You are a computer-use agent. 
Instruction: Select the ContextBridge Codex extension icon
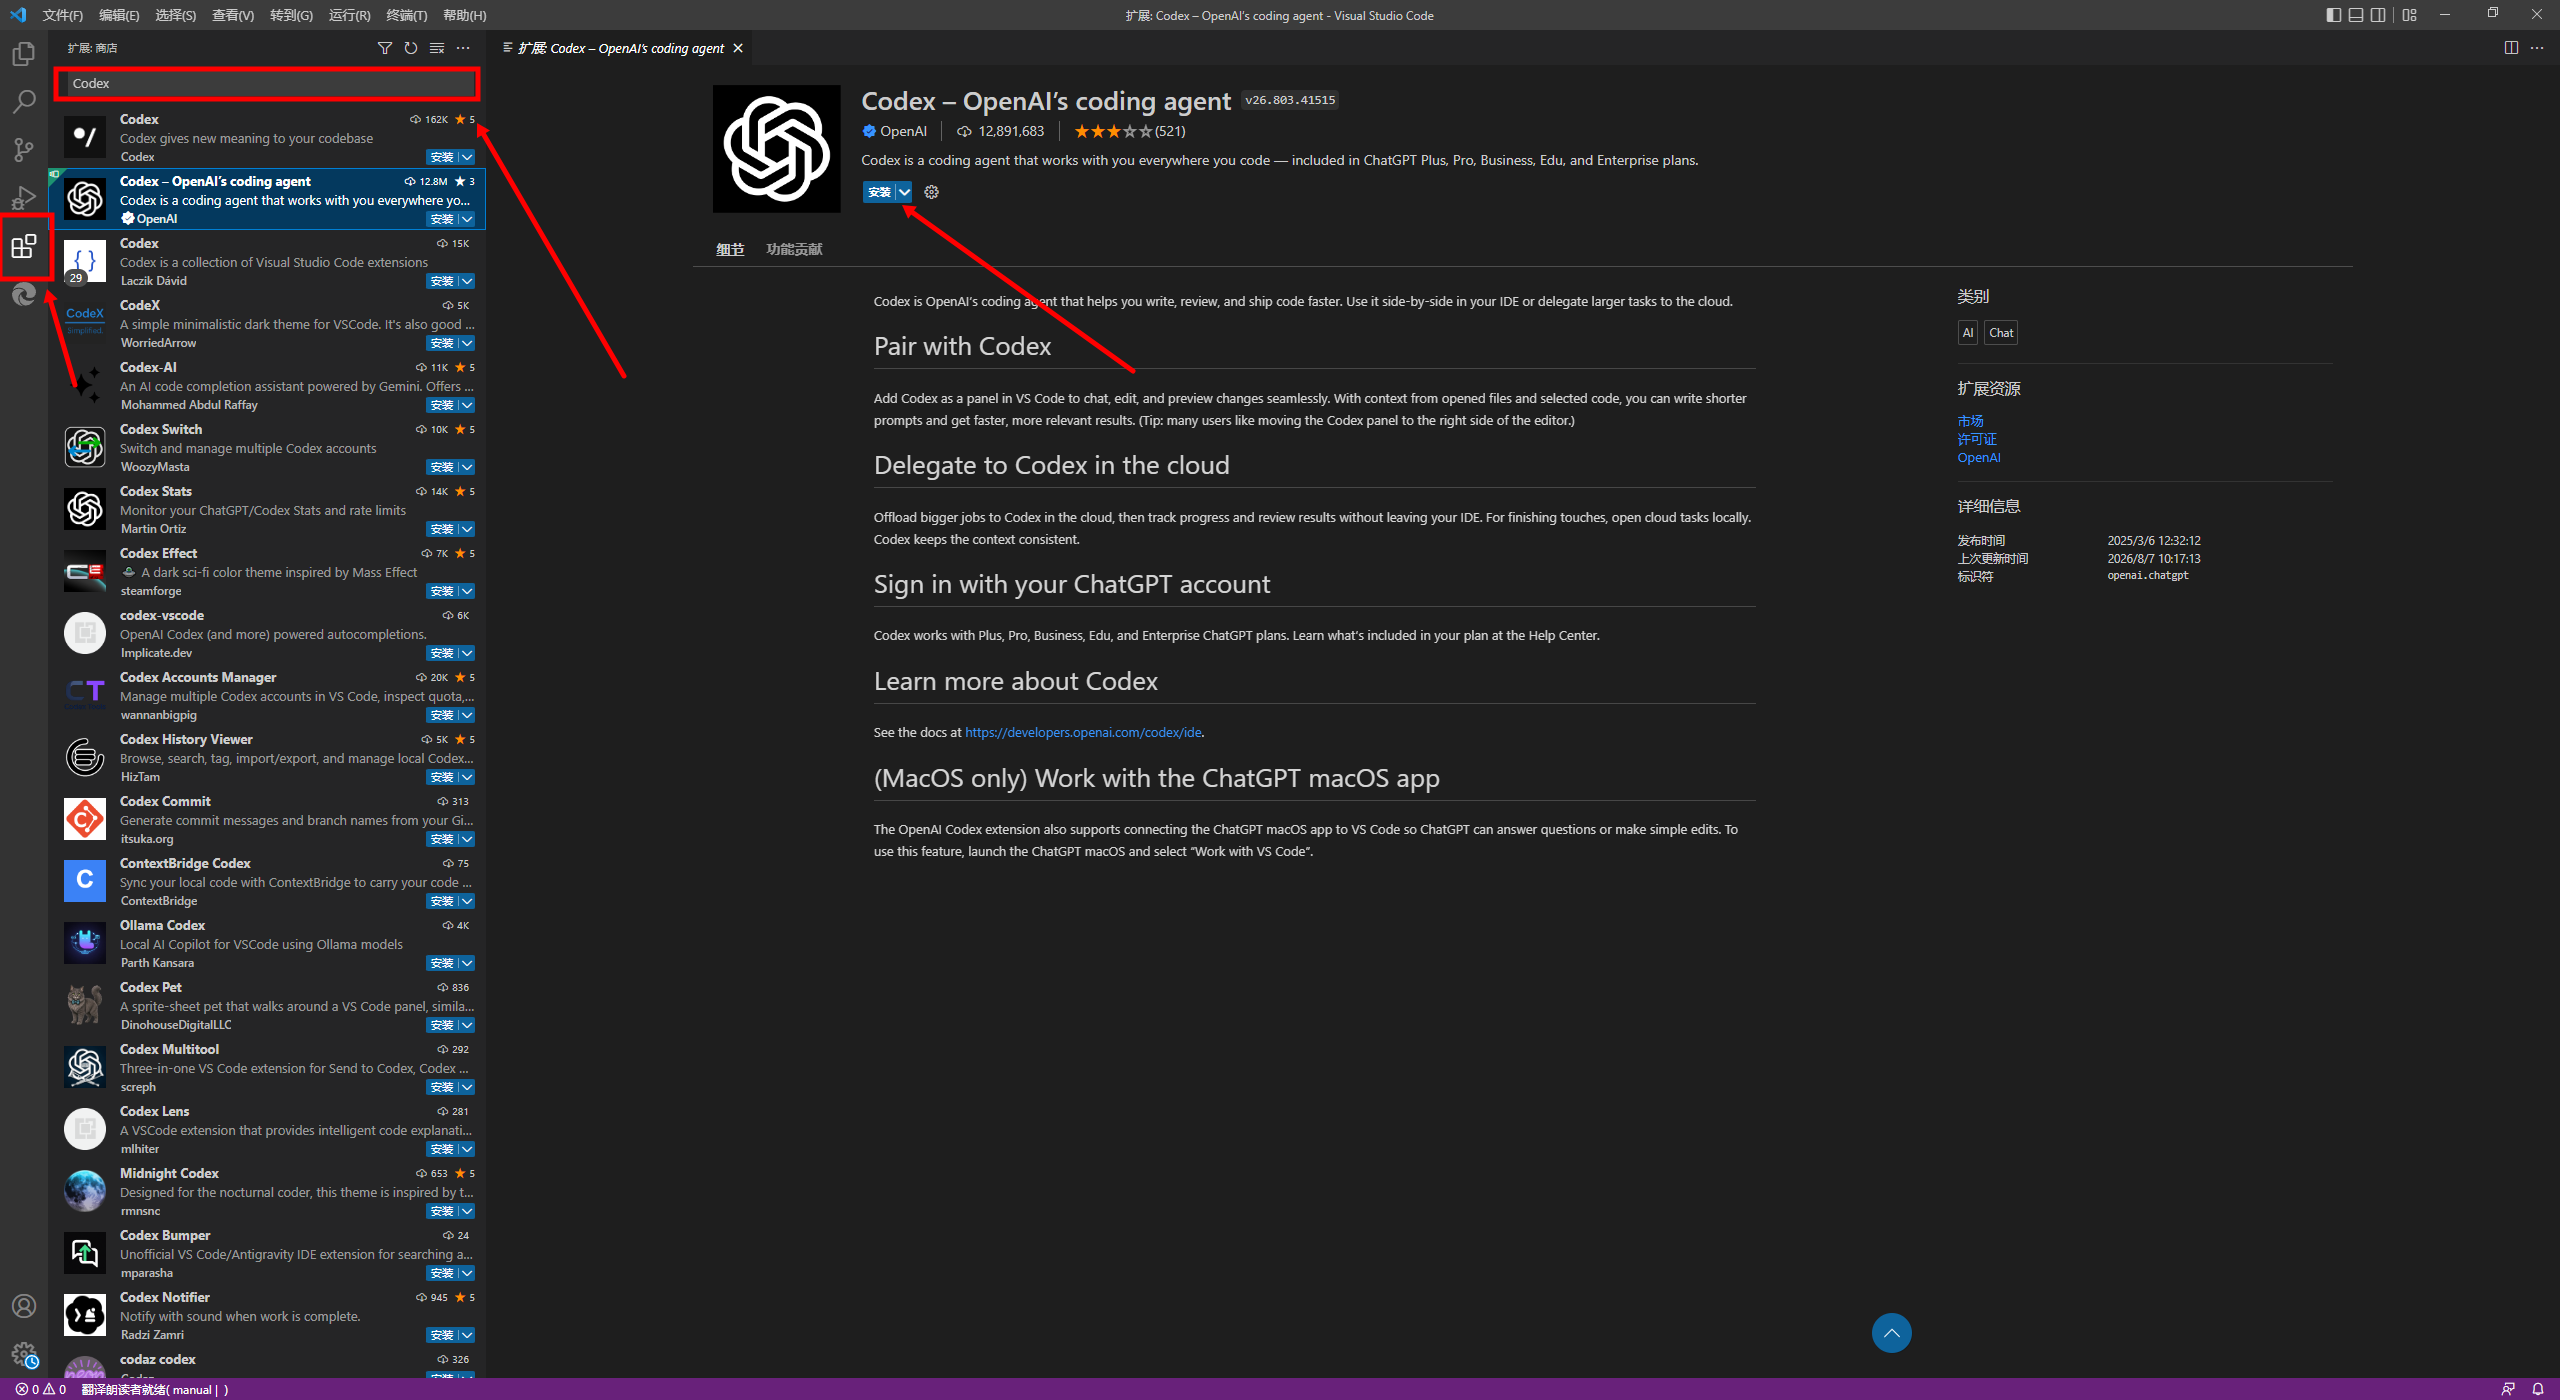(85, 881)
